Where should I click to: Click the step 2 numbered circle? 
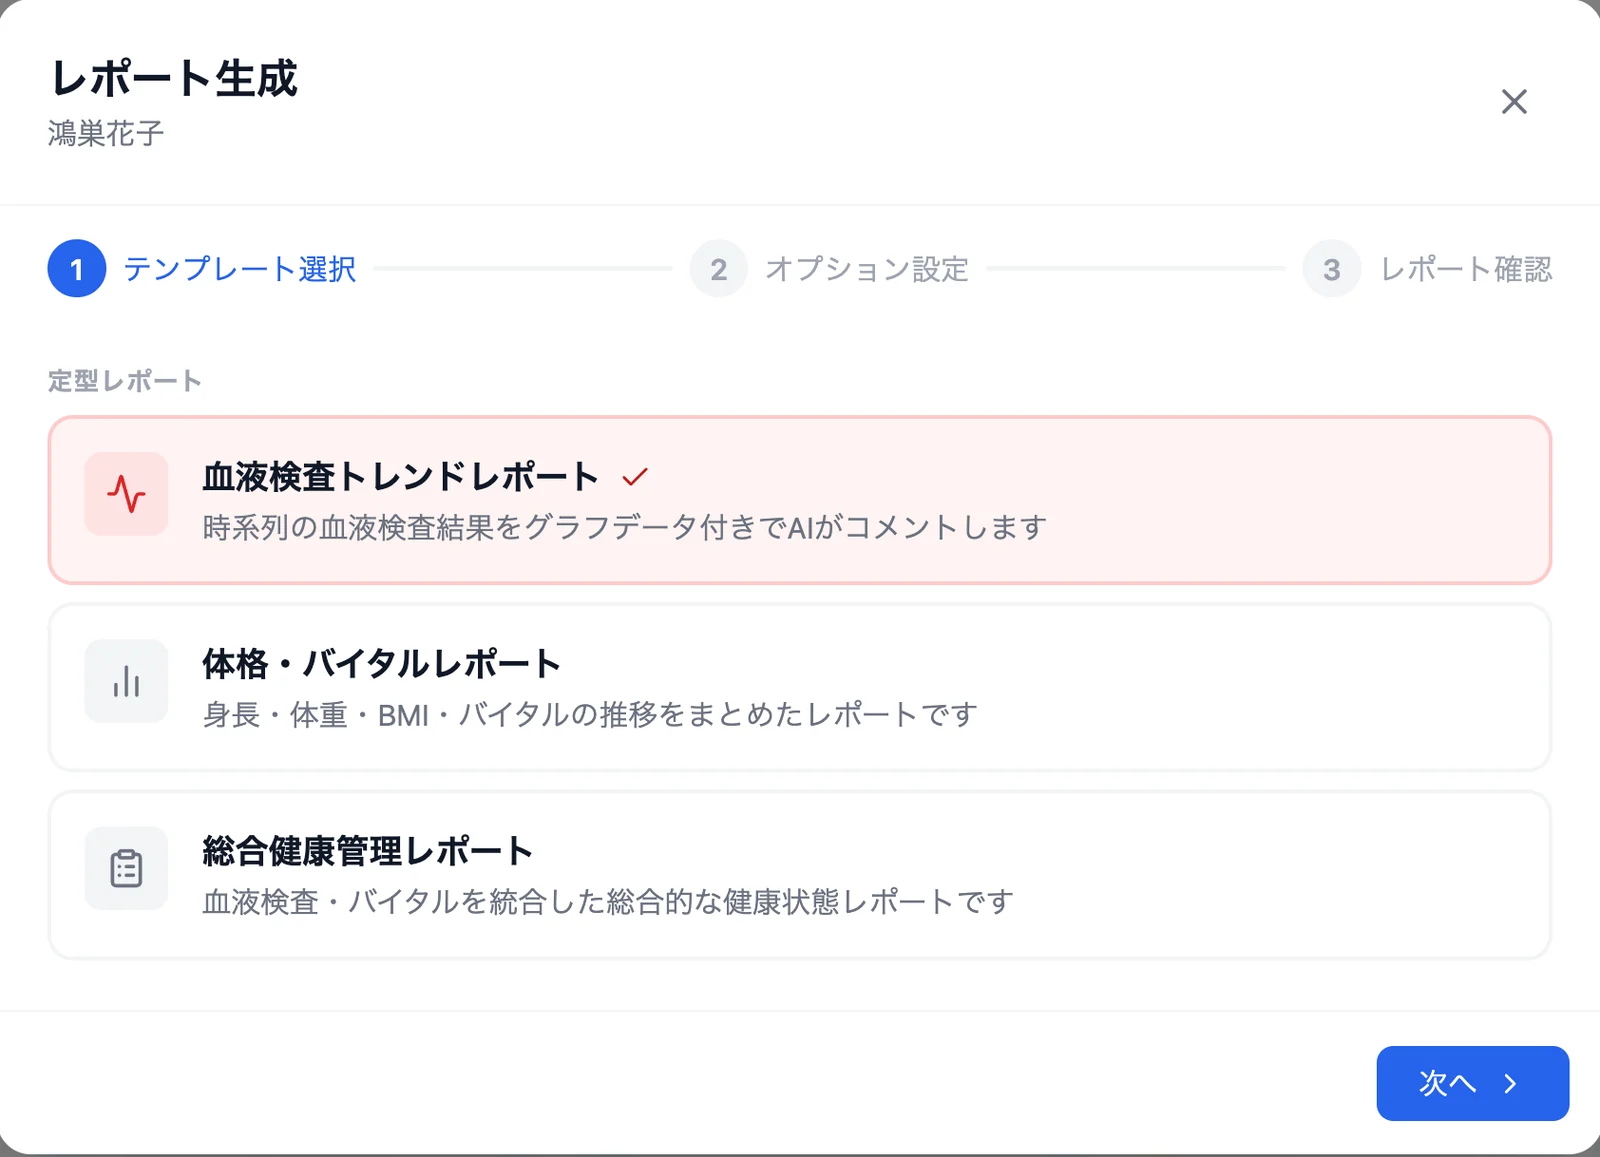click(x=719, y=269)
